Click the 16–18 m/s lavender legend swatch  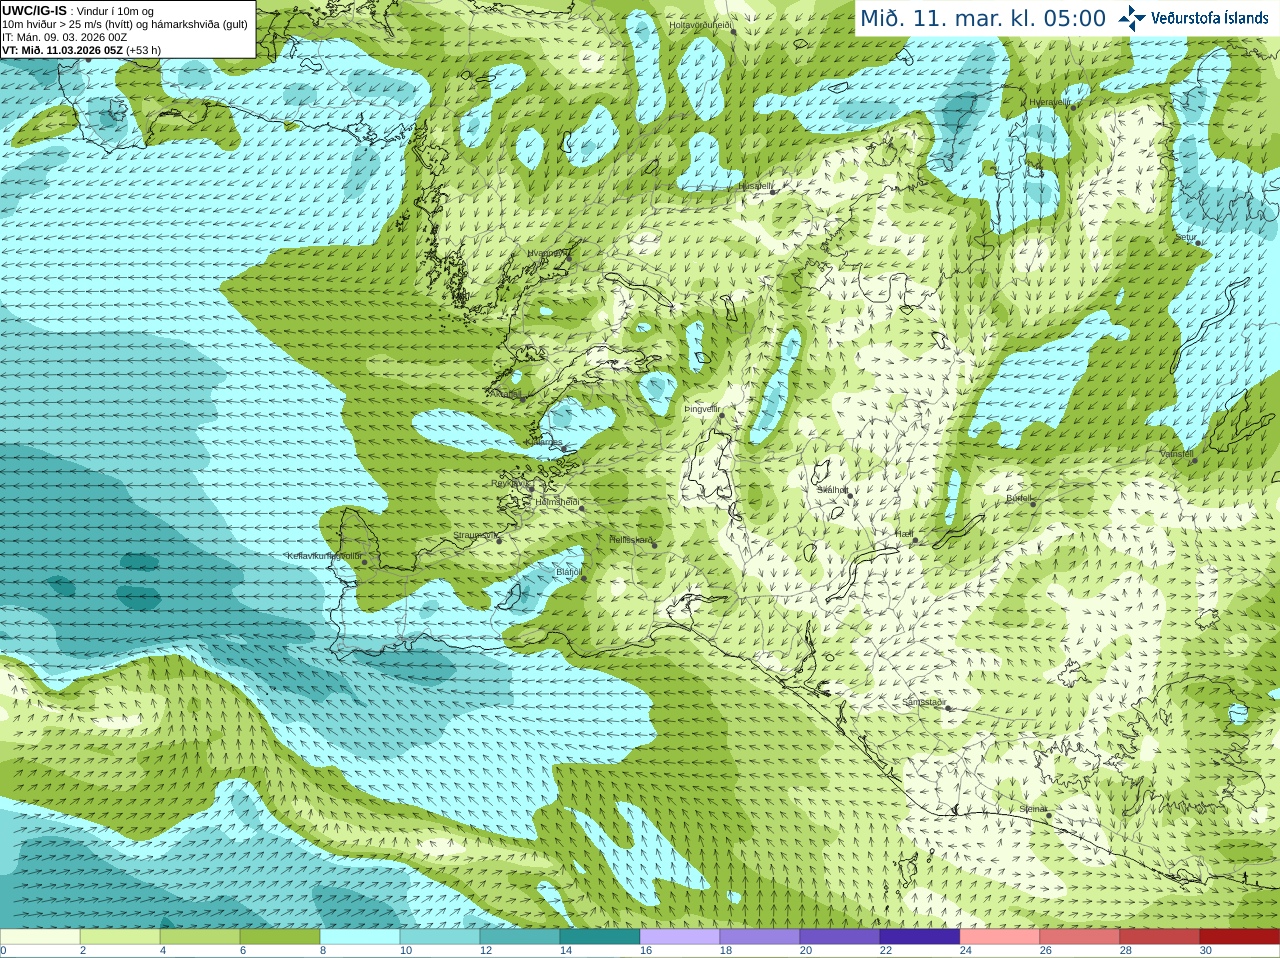click(680, 937)
